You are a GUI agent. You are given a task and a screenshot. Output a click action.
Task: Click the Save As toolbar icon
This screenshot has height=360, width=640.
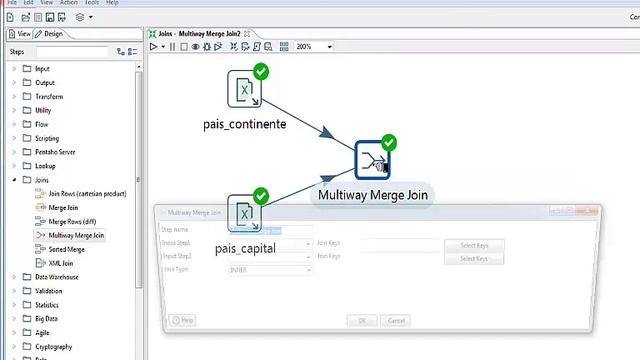(62, 17)
